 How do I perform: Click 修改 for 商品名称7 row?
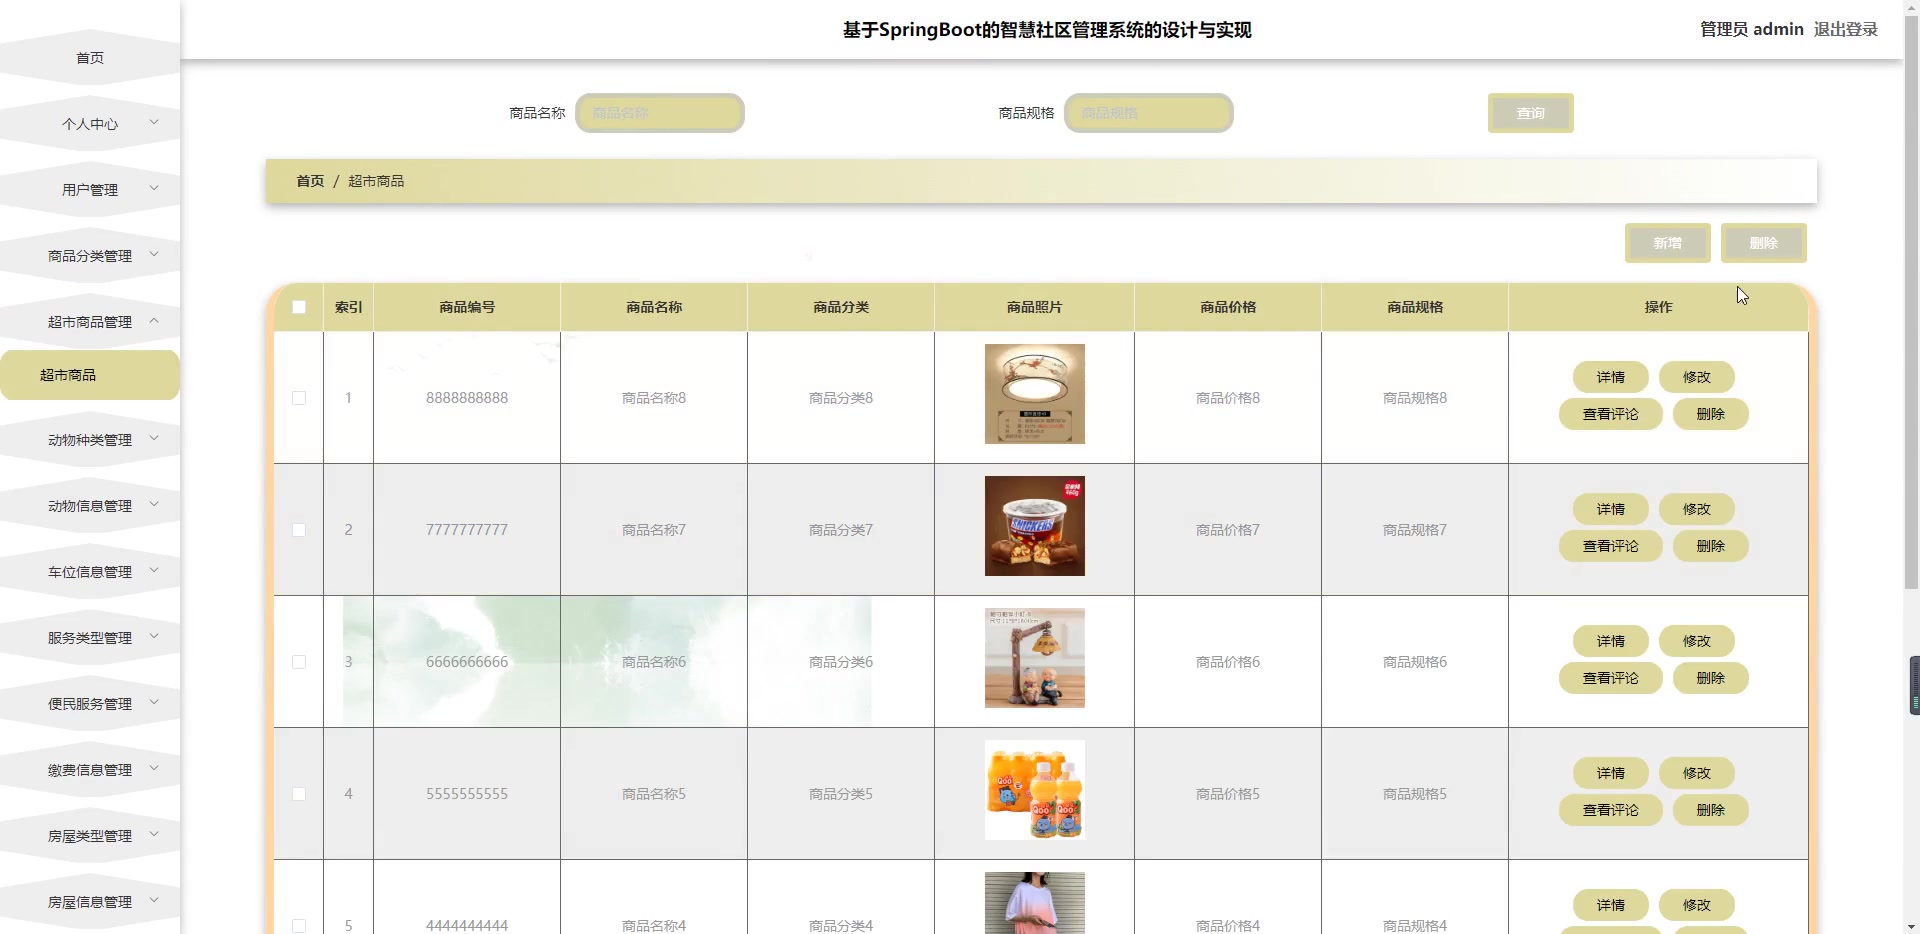click(1697, 509)
